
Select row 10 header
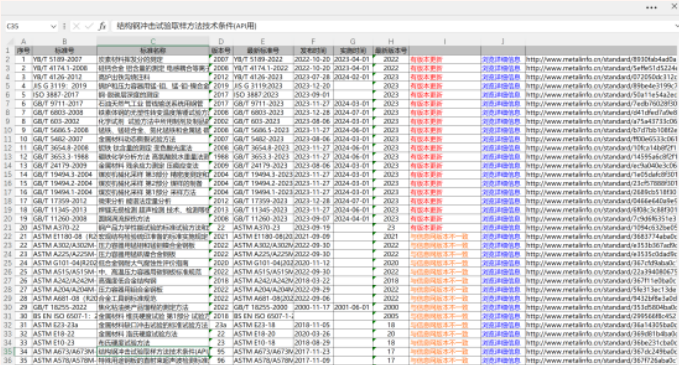pos(7,130)
